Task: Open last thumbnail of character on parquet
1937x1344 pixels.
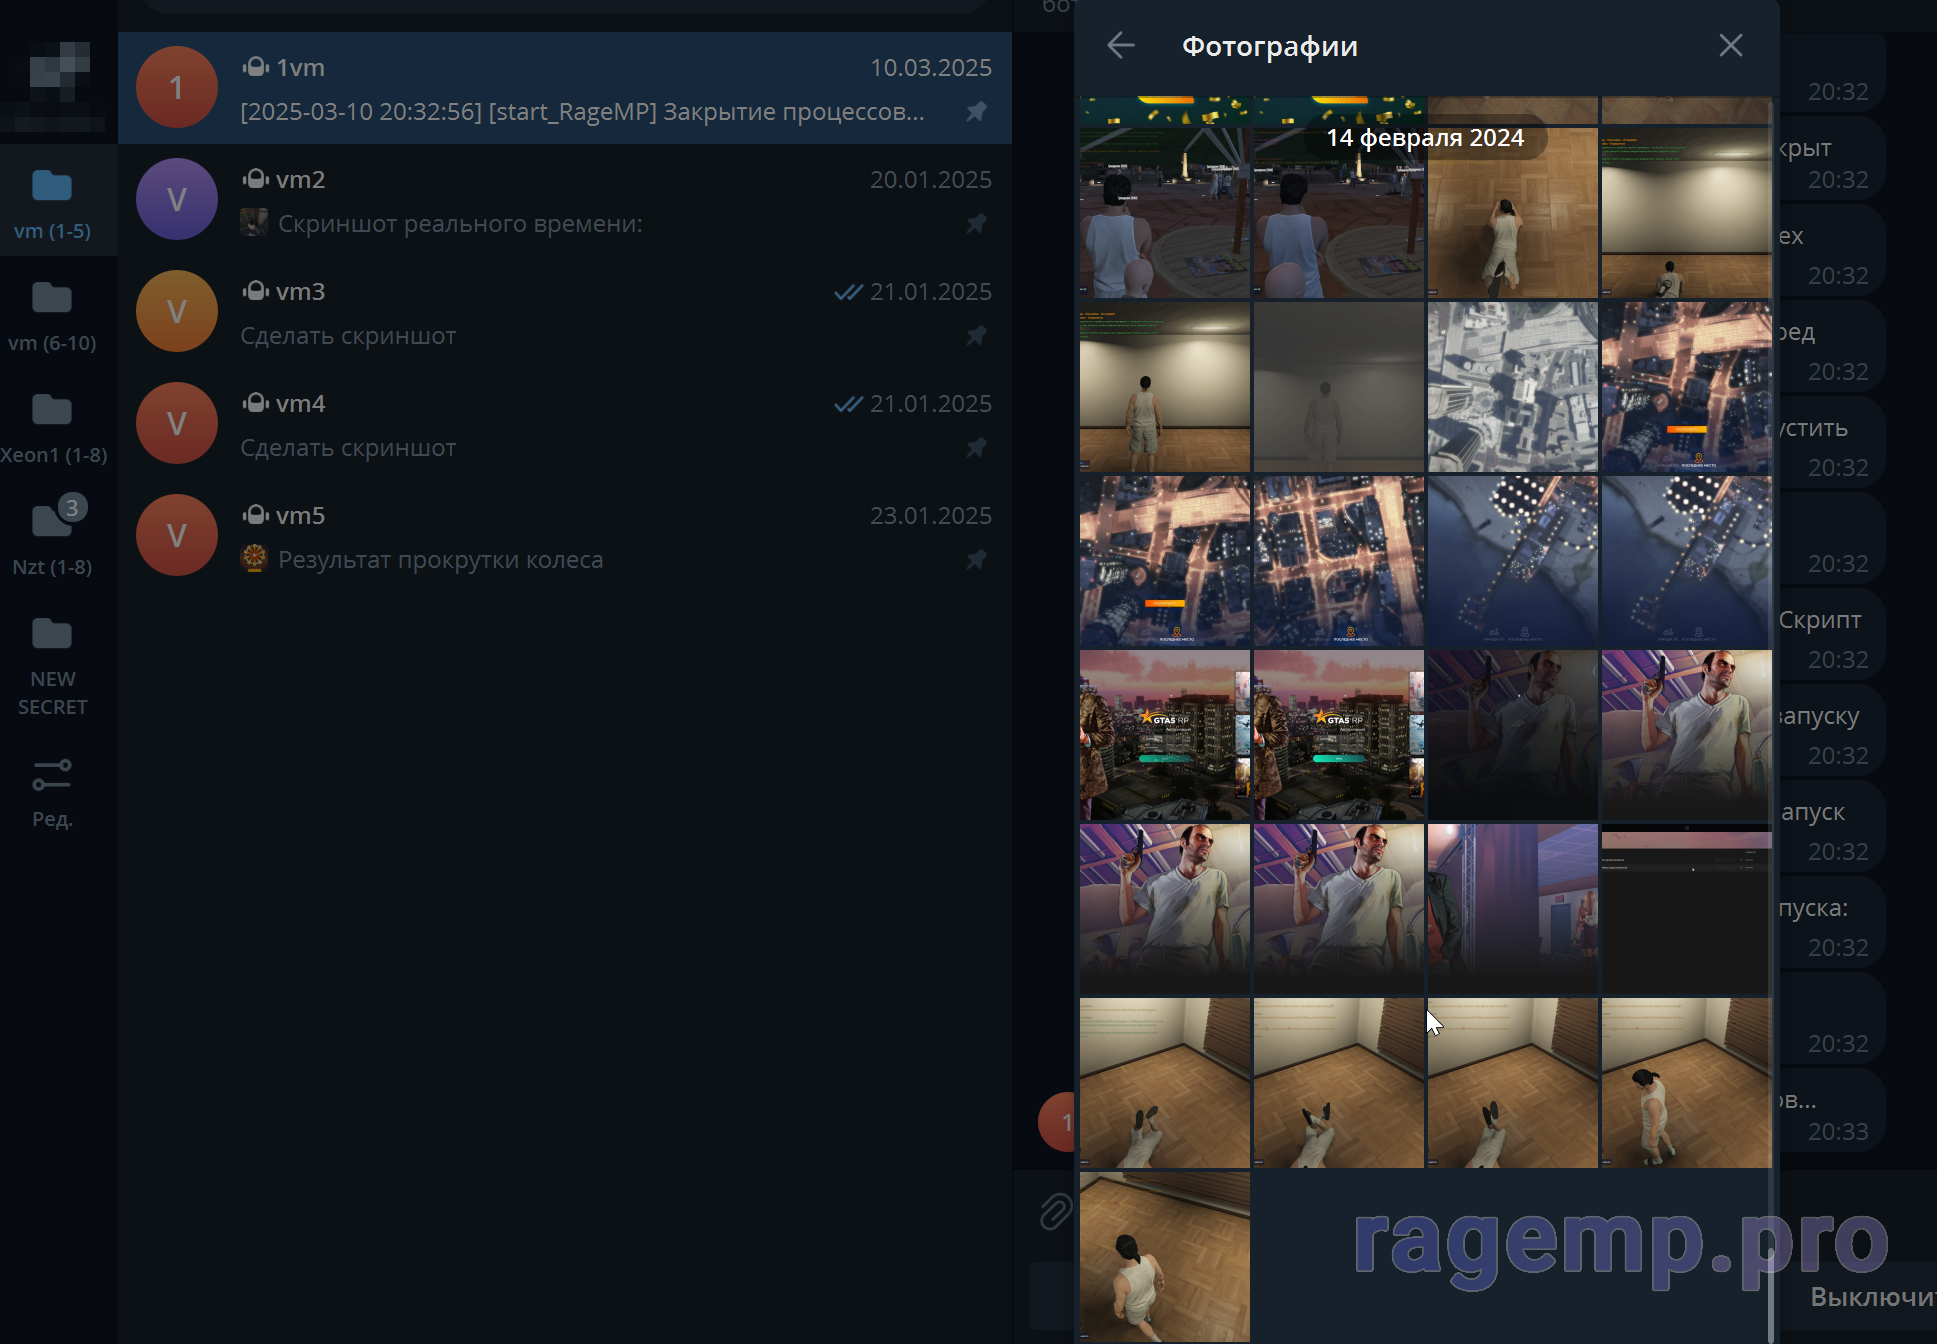Action: pos(1165,1256)
